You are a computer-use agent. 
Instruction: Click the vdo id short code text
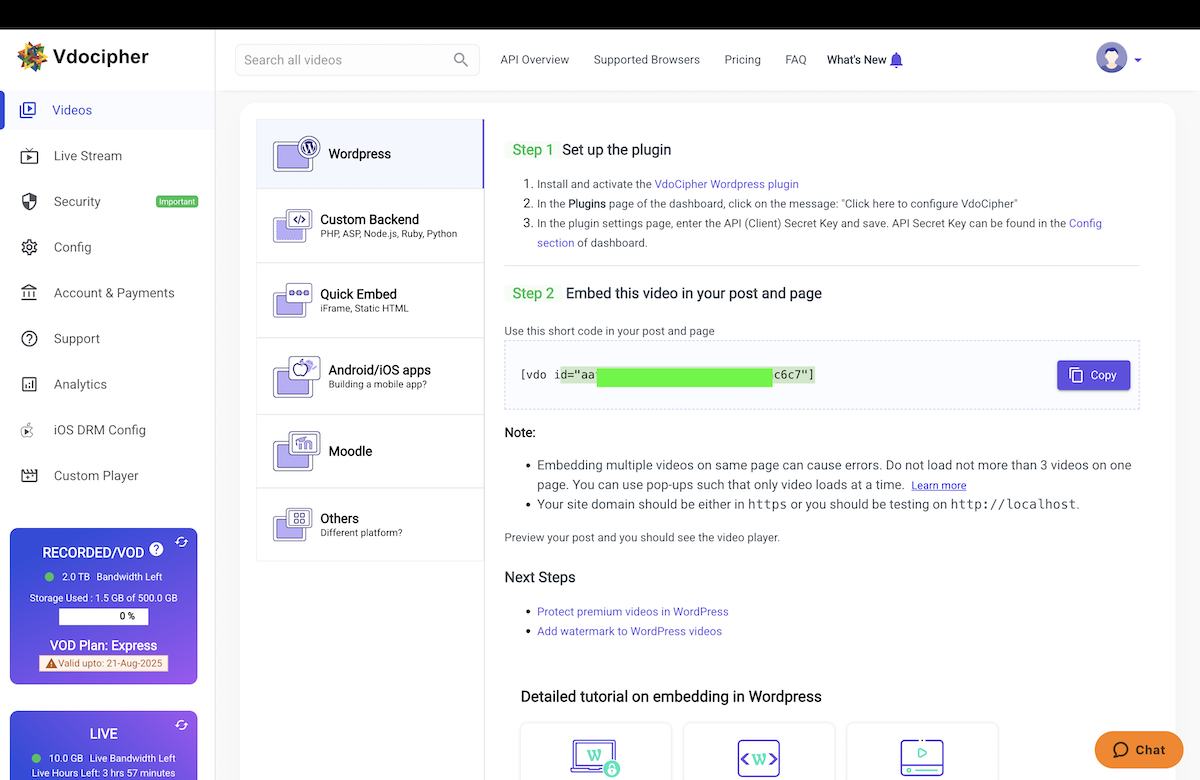point(667,375)
